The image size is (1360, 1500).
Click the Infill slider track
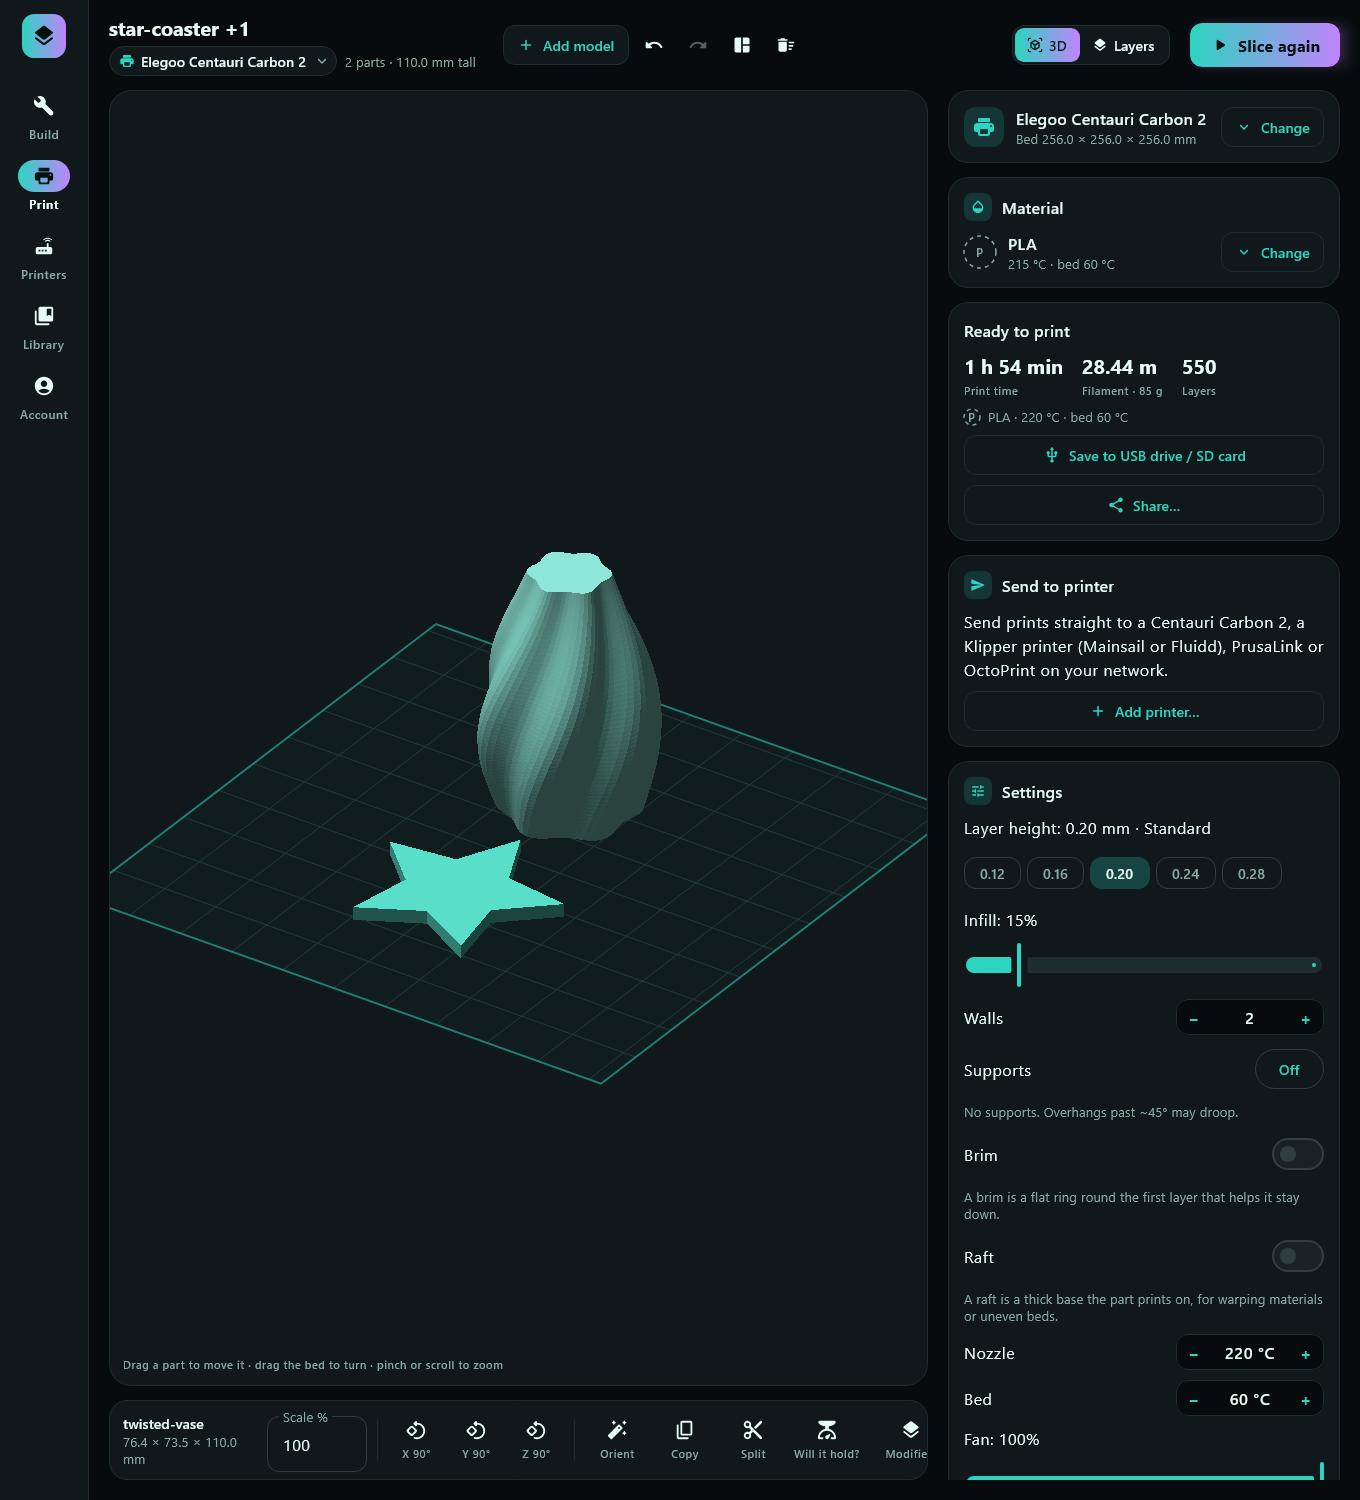pyautogui.click(x=1144, y=965)
